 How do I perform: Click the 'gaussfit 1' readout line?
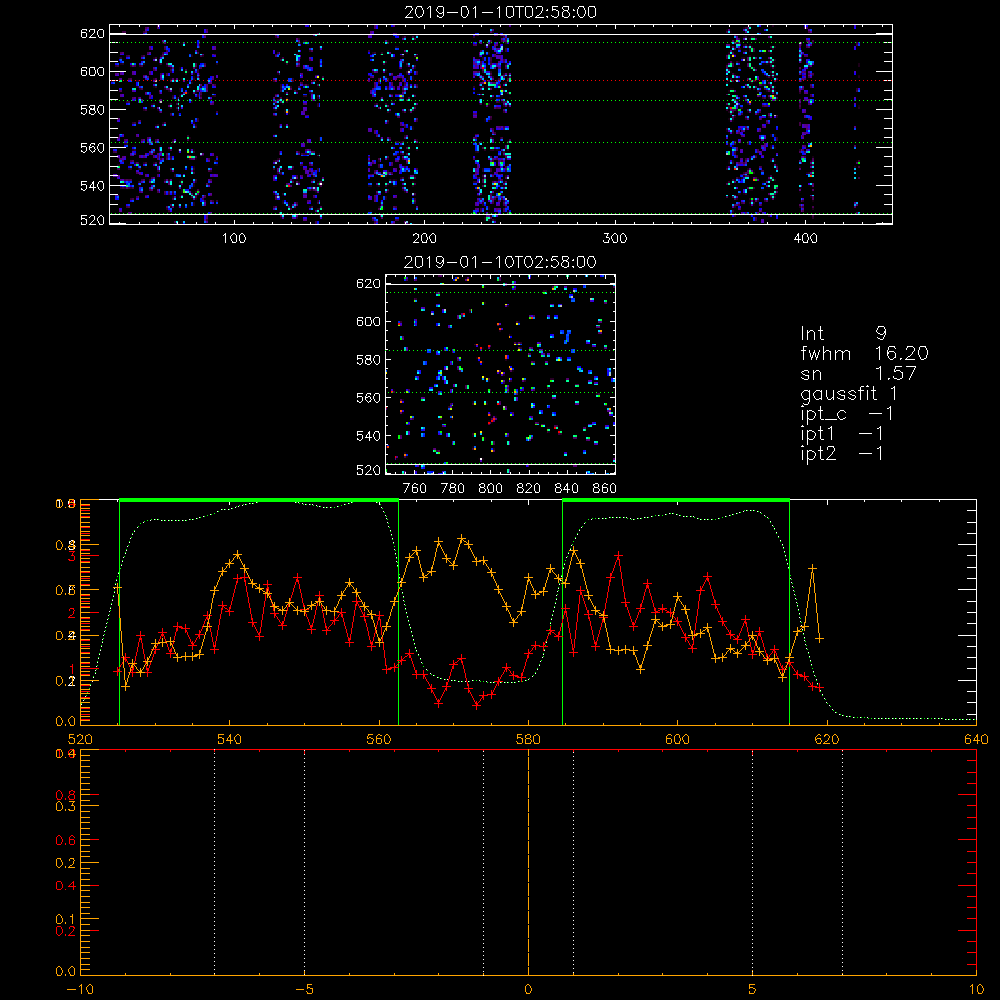coord(849,393)
